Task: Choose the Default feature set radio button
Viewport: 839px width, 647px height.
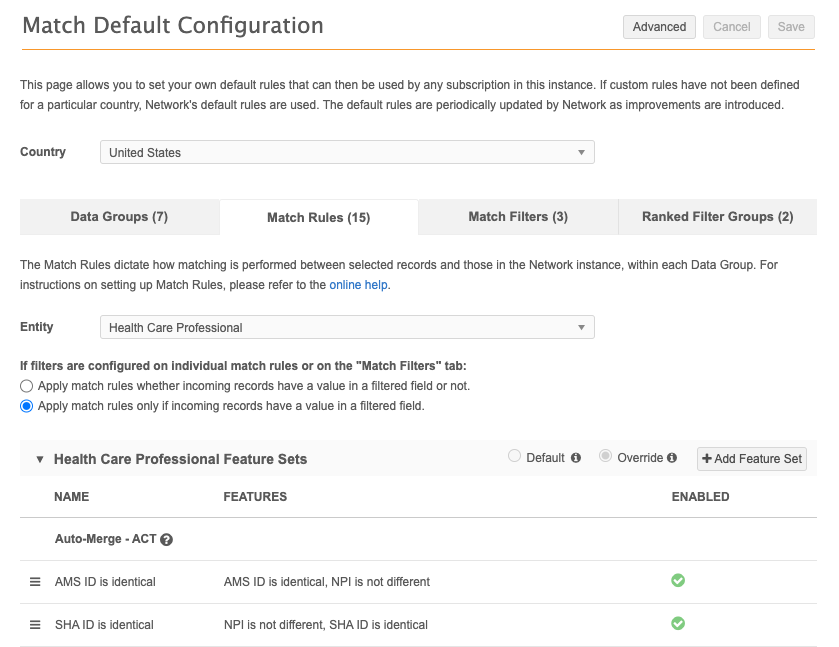Action: 515,457
